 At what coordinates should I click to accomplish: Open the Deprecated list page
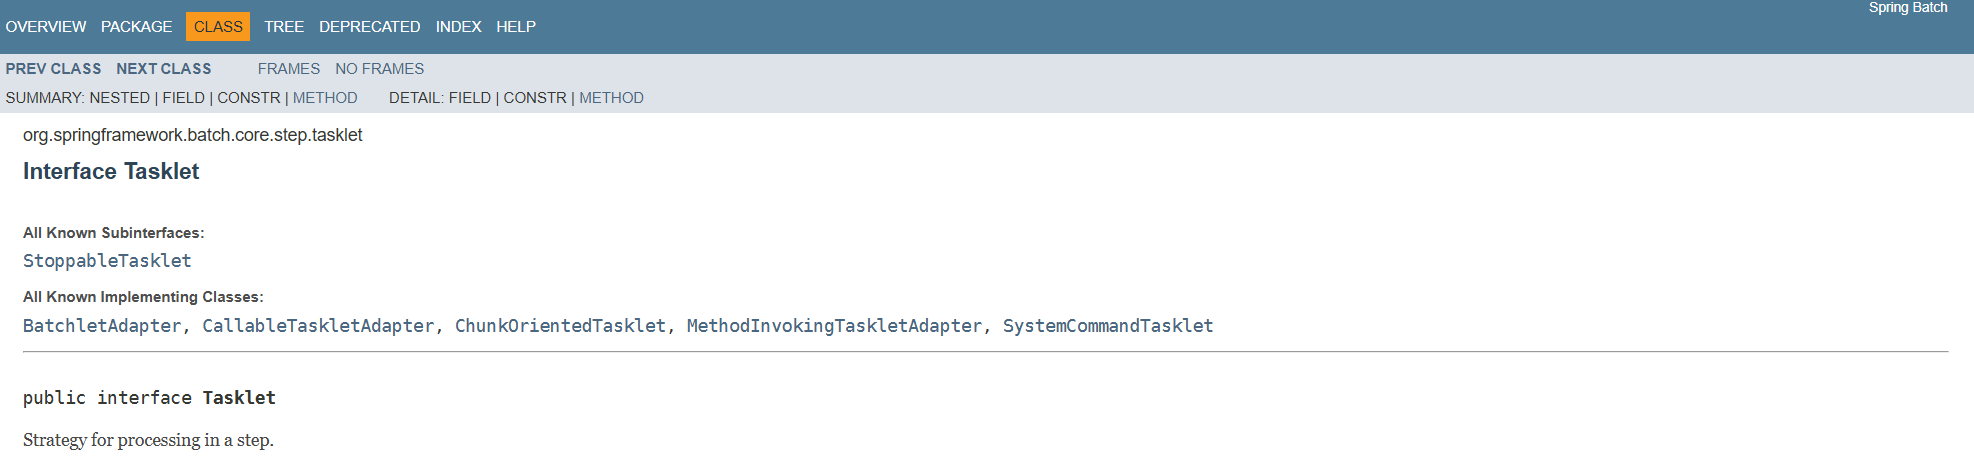point(370,27)
